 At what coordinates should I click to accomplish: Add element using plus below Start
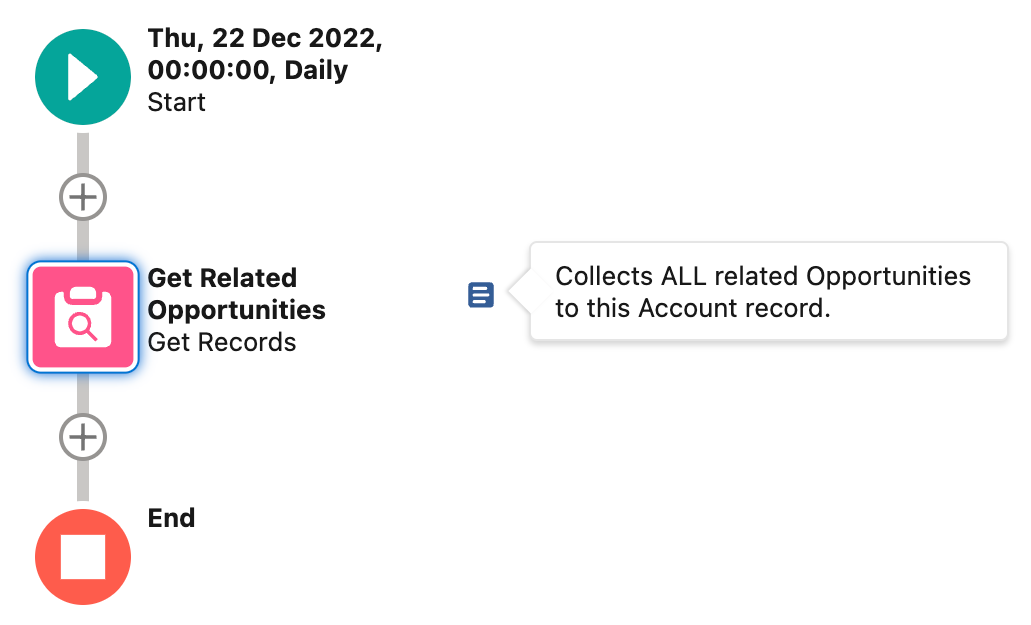pyautogui.click(x=83, y=197)
